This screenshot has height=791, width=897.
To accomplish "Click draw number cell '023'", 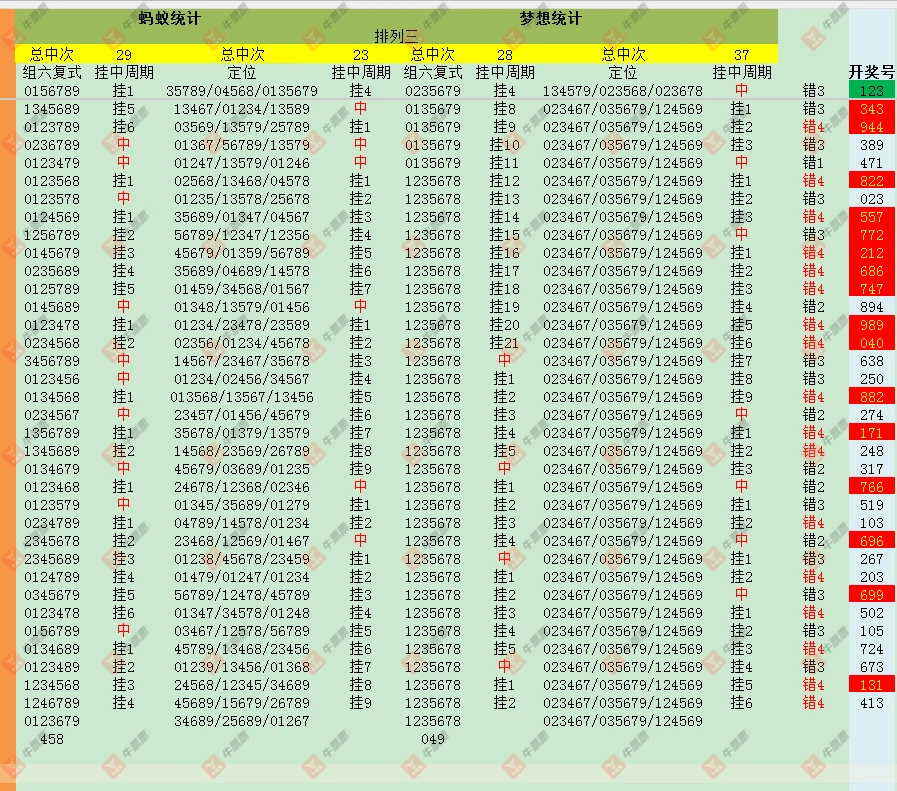I will 871,199.
